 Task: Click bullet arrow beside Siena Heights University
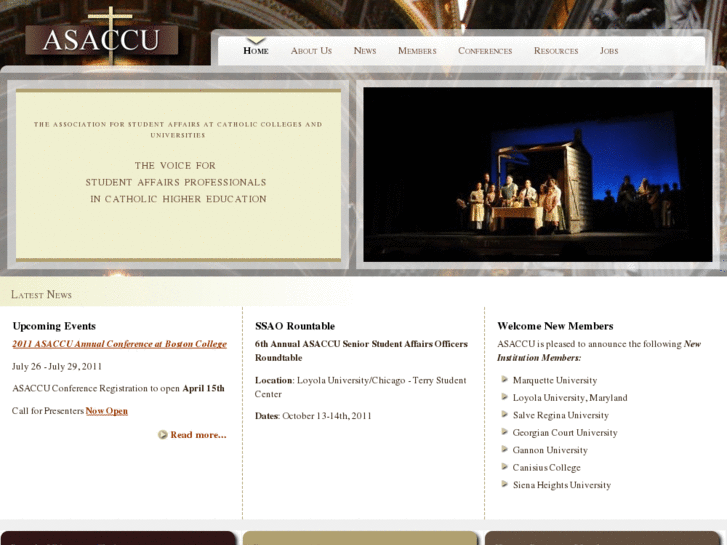pos(505,484)
